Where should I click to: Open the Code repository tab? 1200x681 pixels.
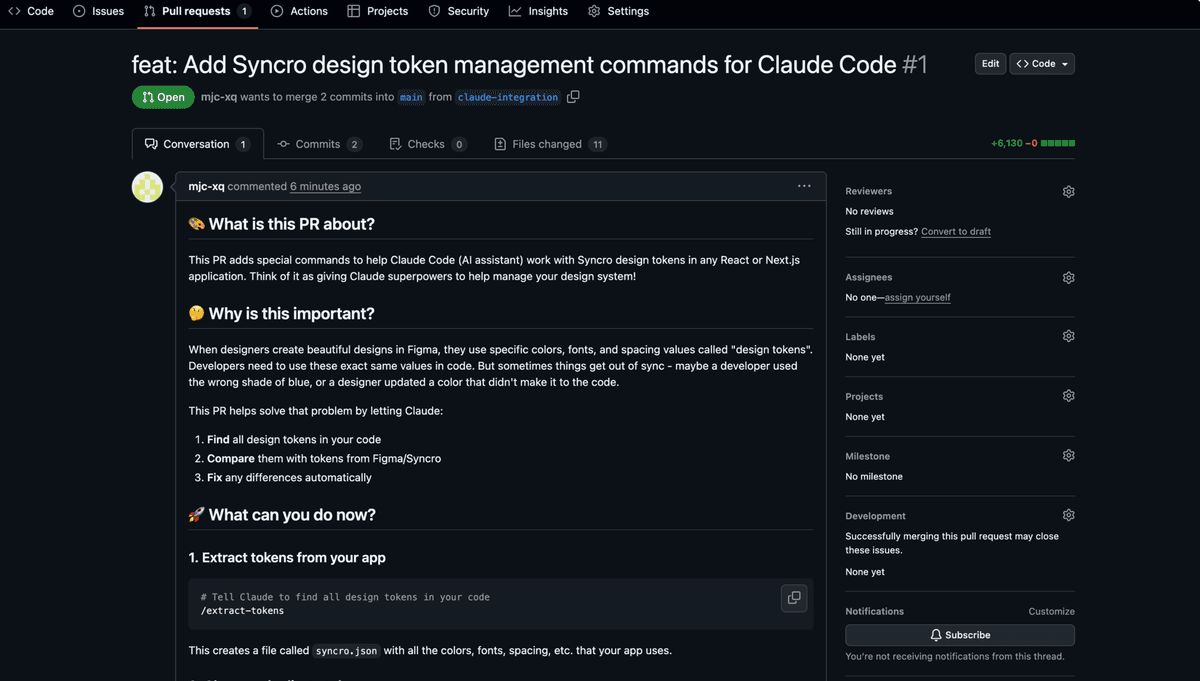[x=30, y=11]
